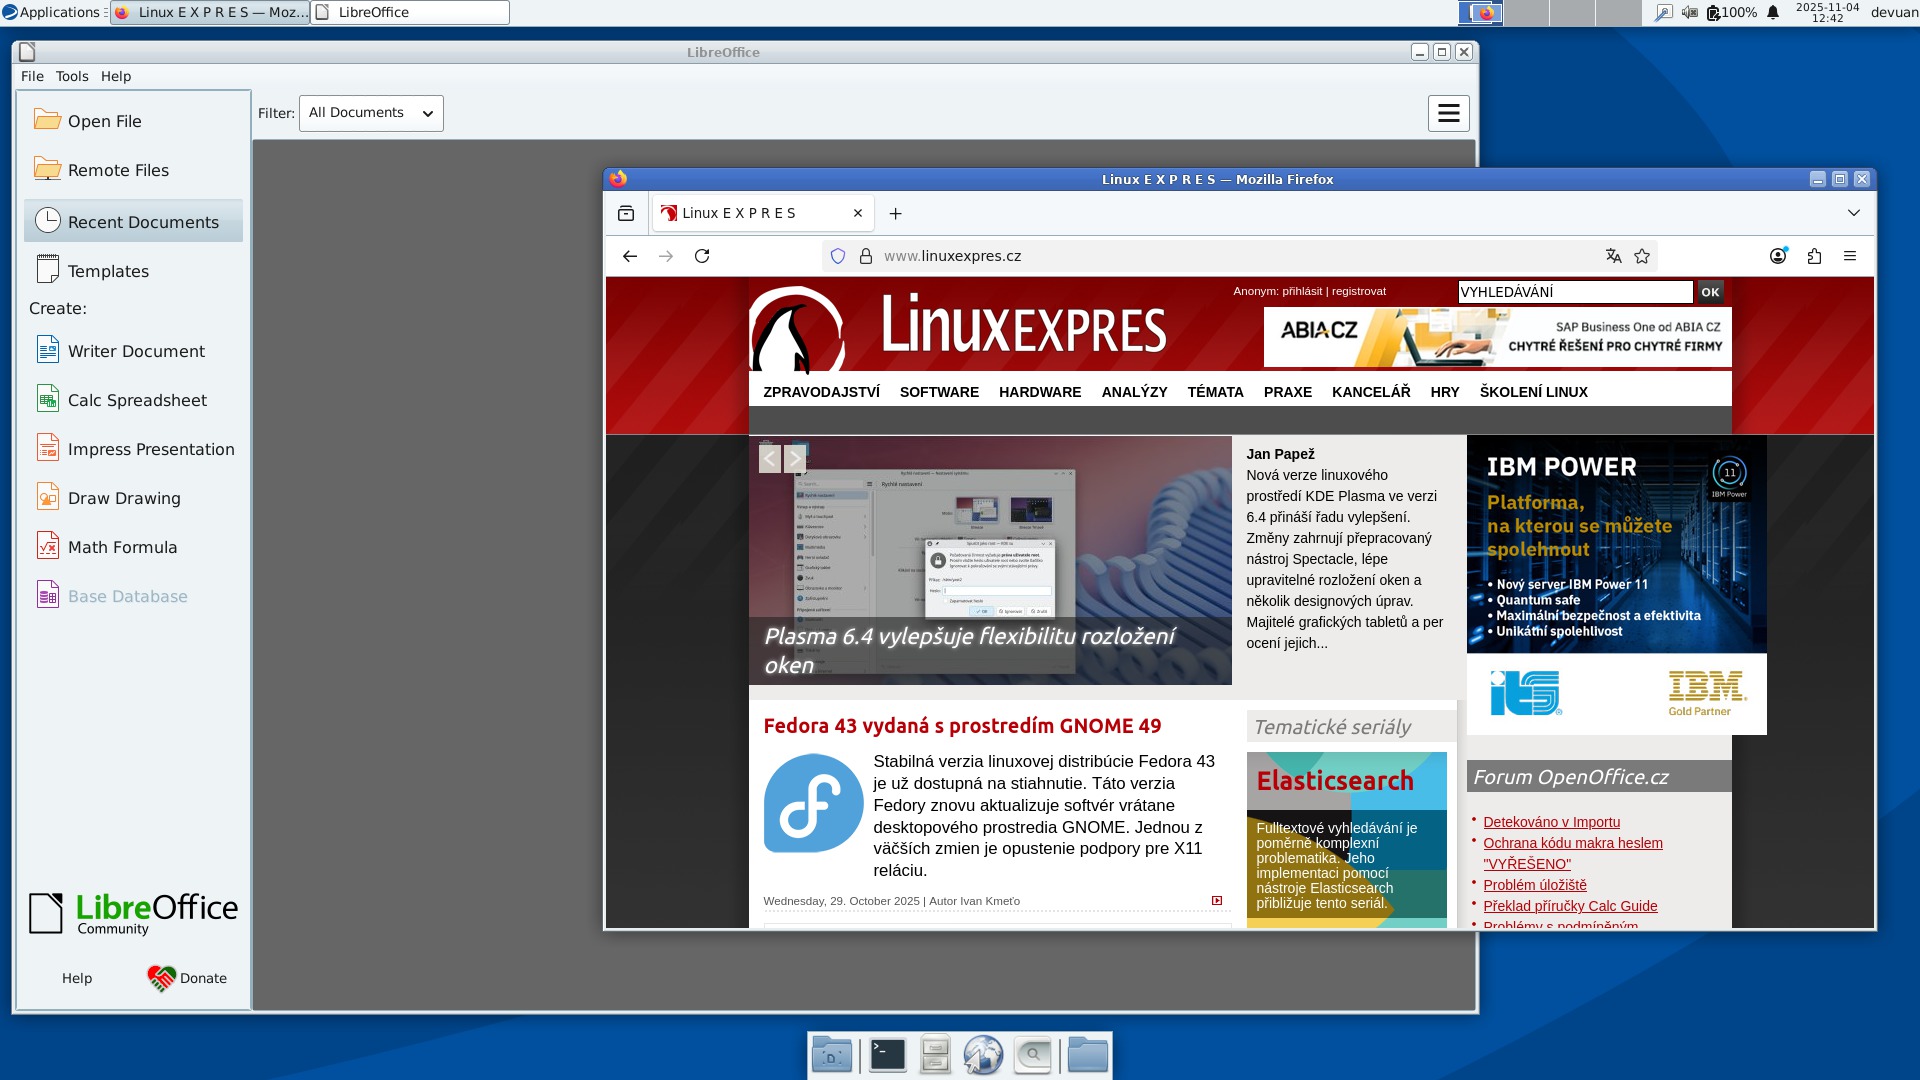Expand the Firefox list all tabs chevron
The image size is (1920, 1080).
point(1853,213)
